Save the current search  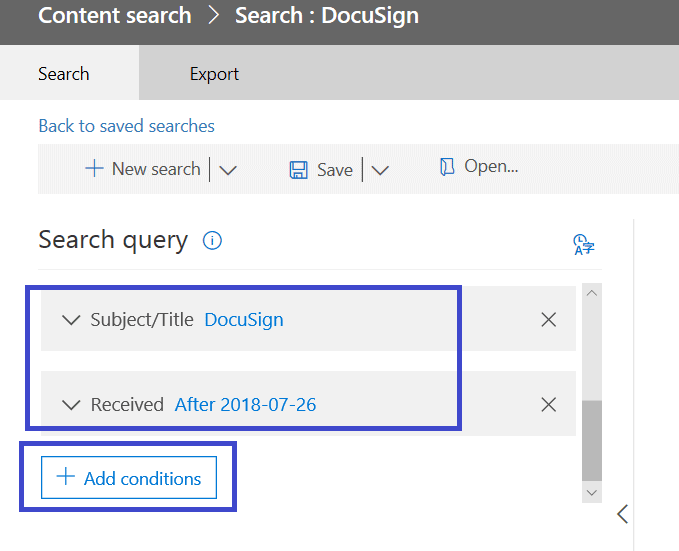click(x=335, y=170)
